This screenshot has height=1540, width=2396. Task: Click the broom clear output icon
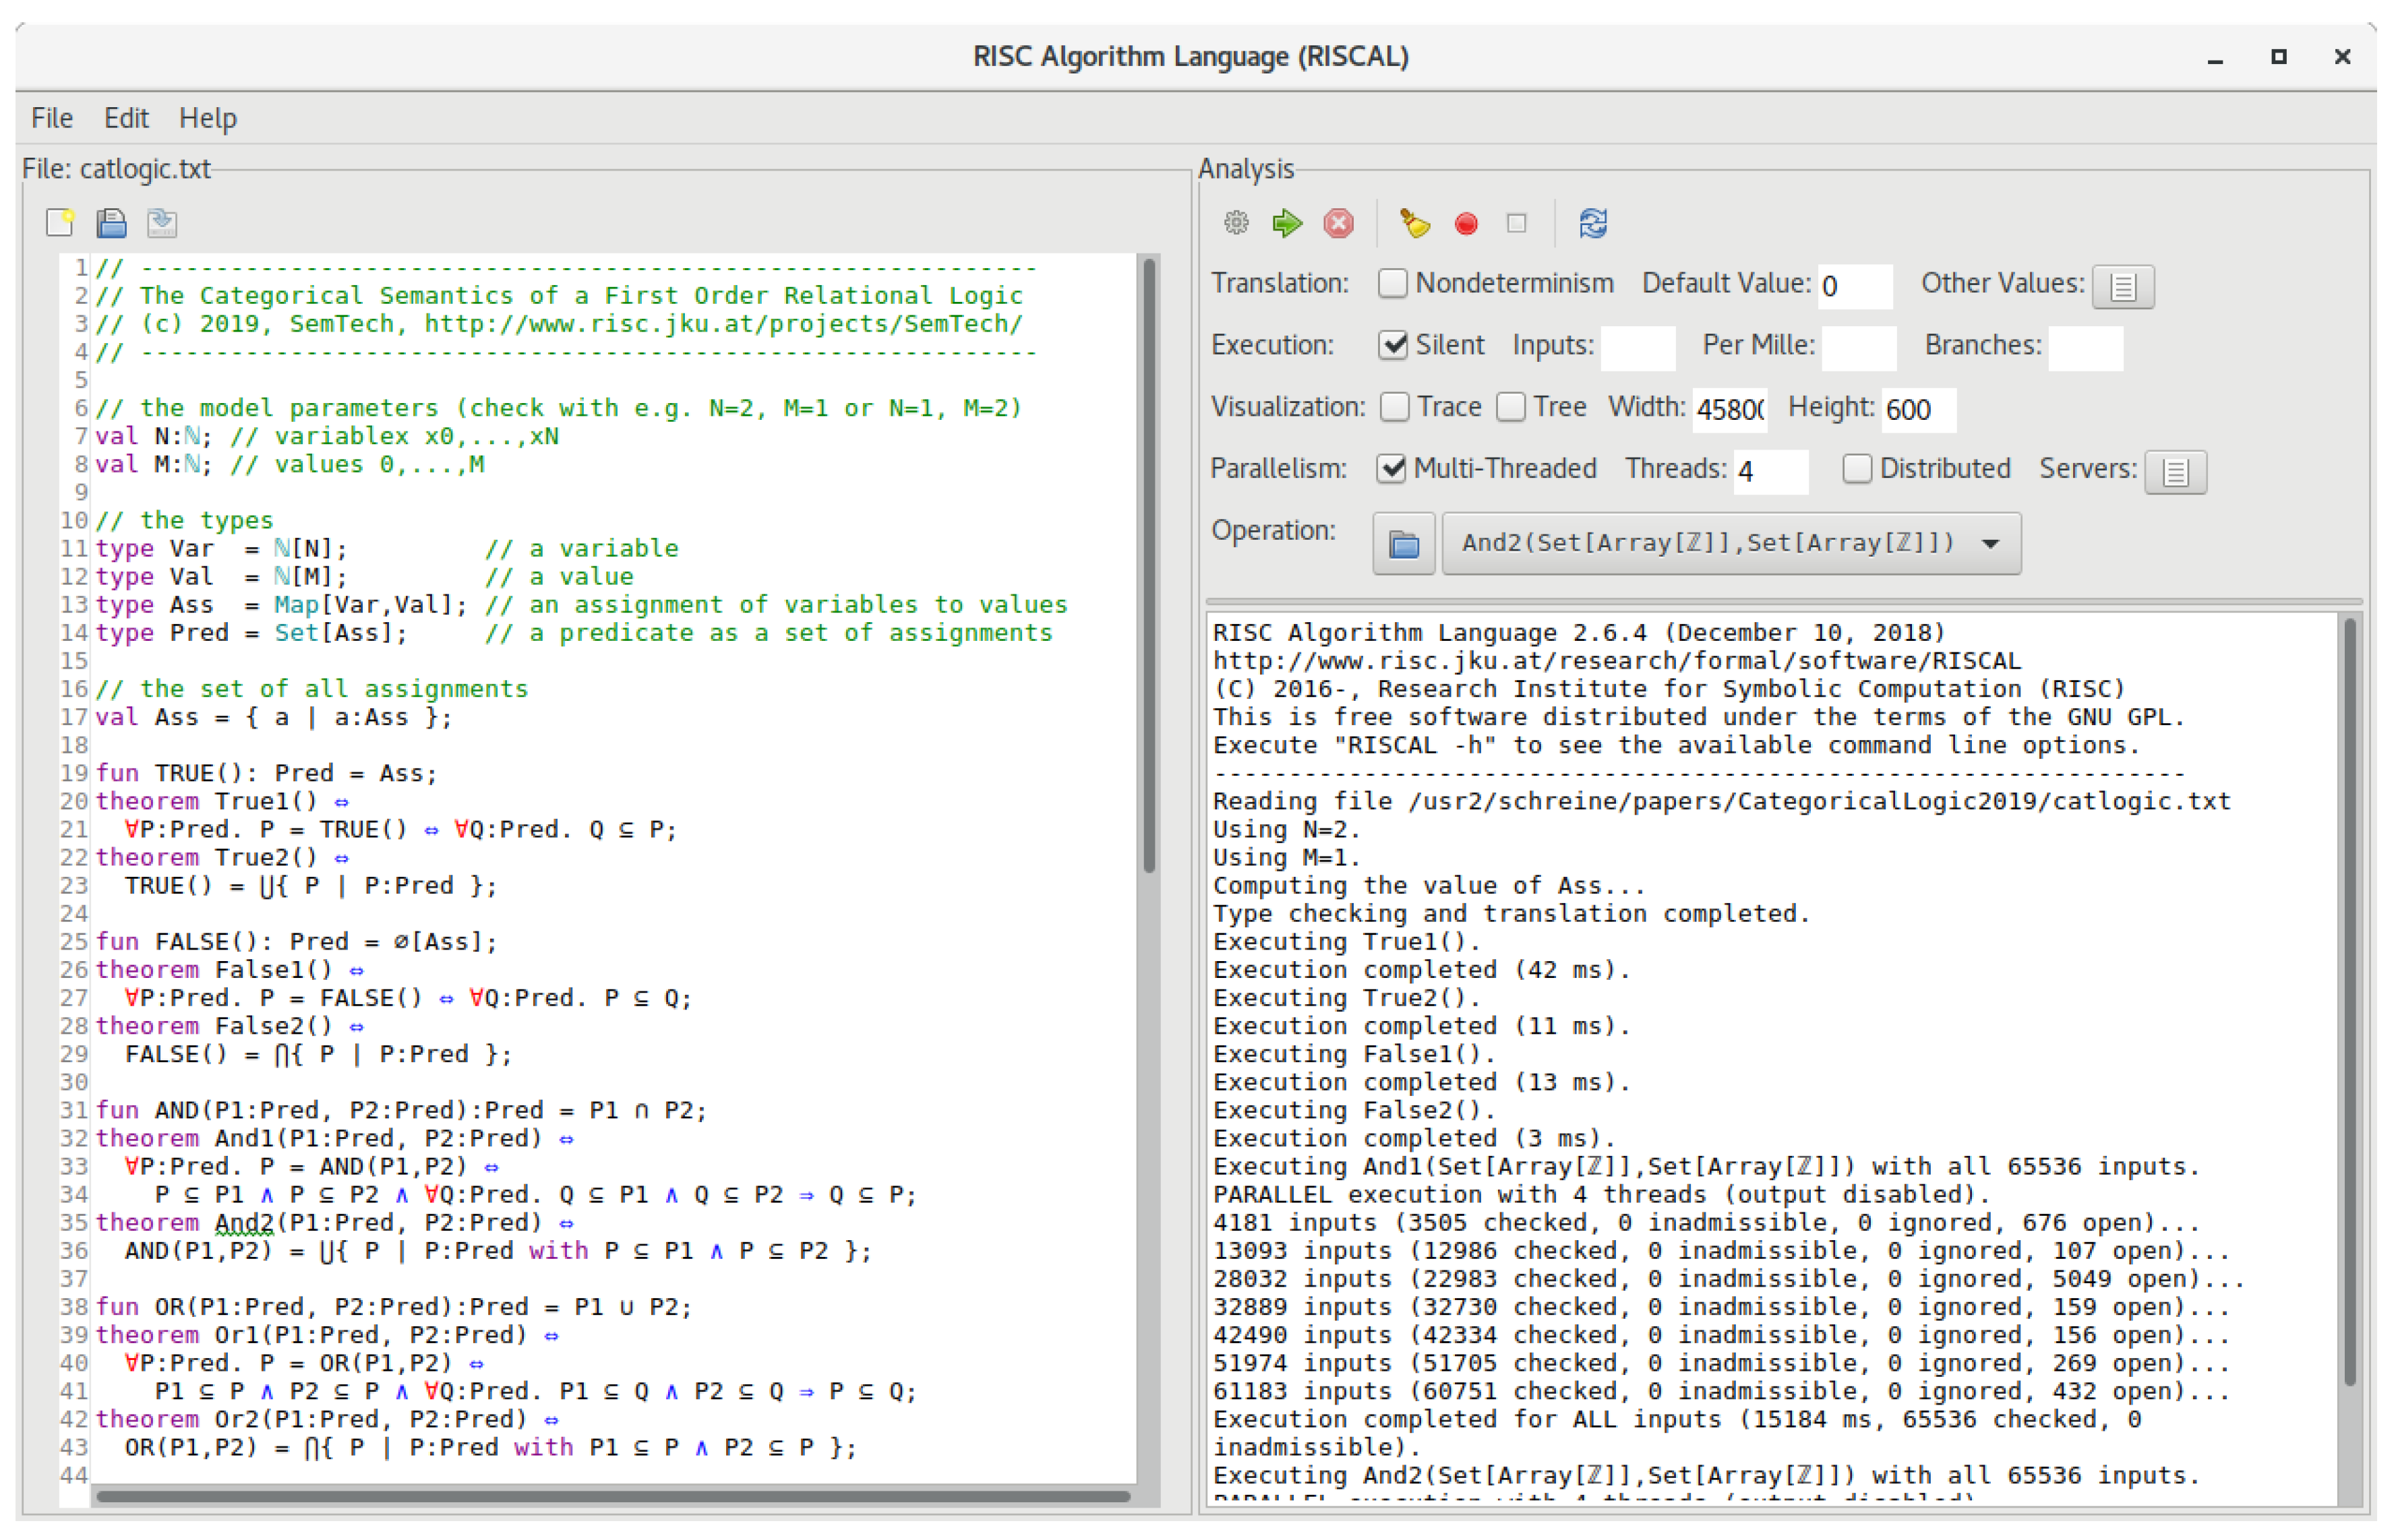[1415, 223]
